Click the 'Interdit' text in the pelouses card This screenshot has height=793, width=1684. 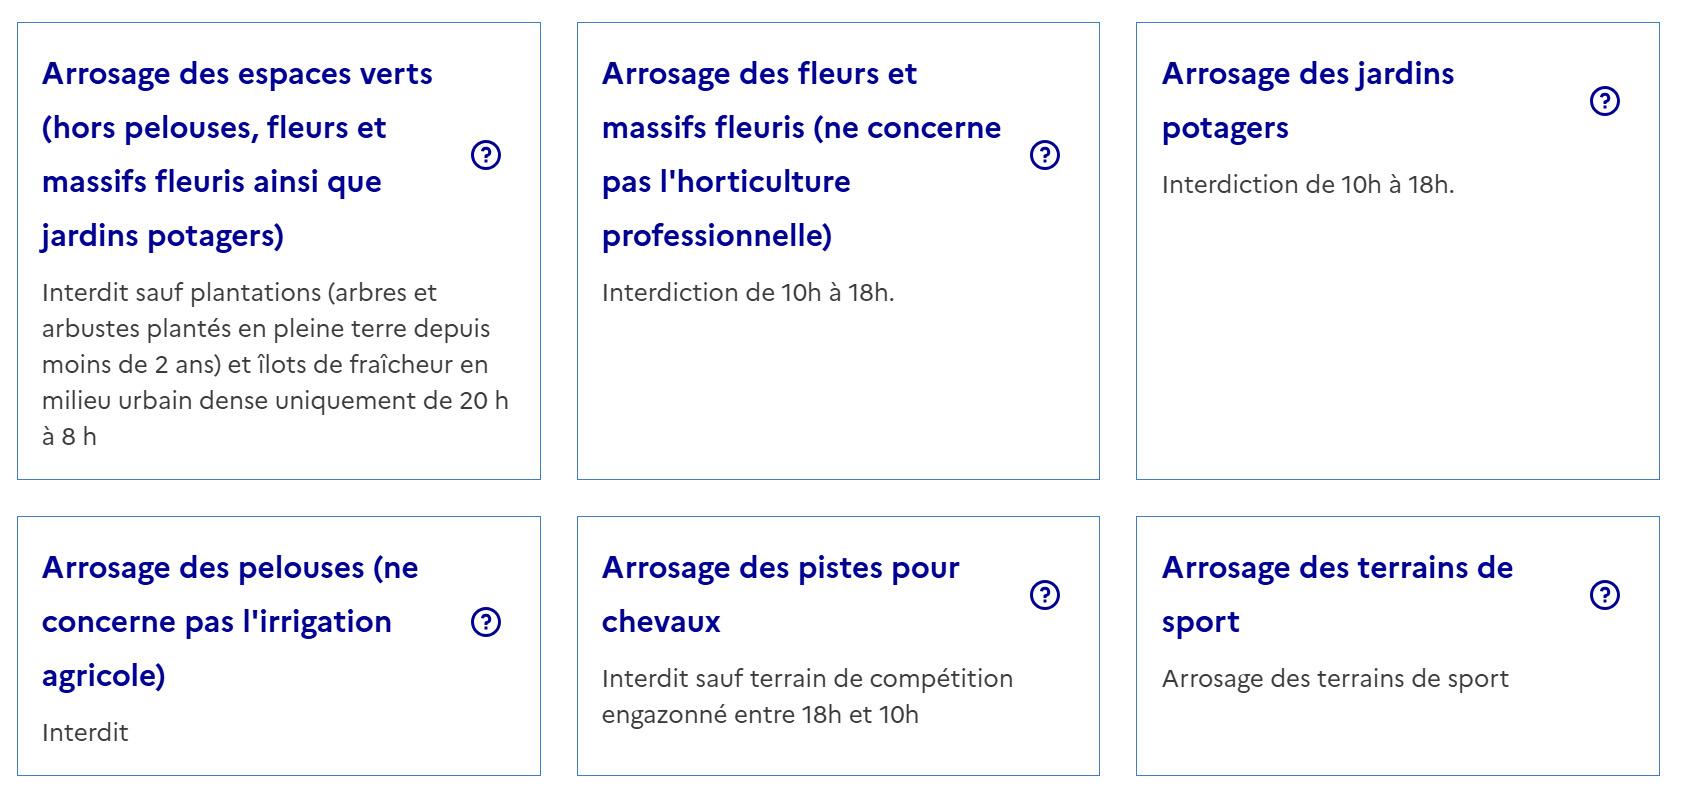pyautogui.click(x=85, y=733)
